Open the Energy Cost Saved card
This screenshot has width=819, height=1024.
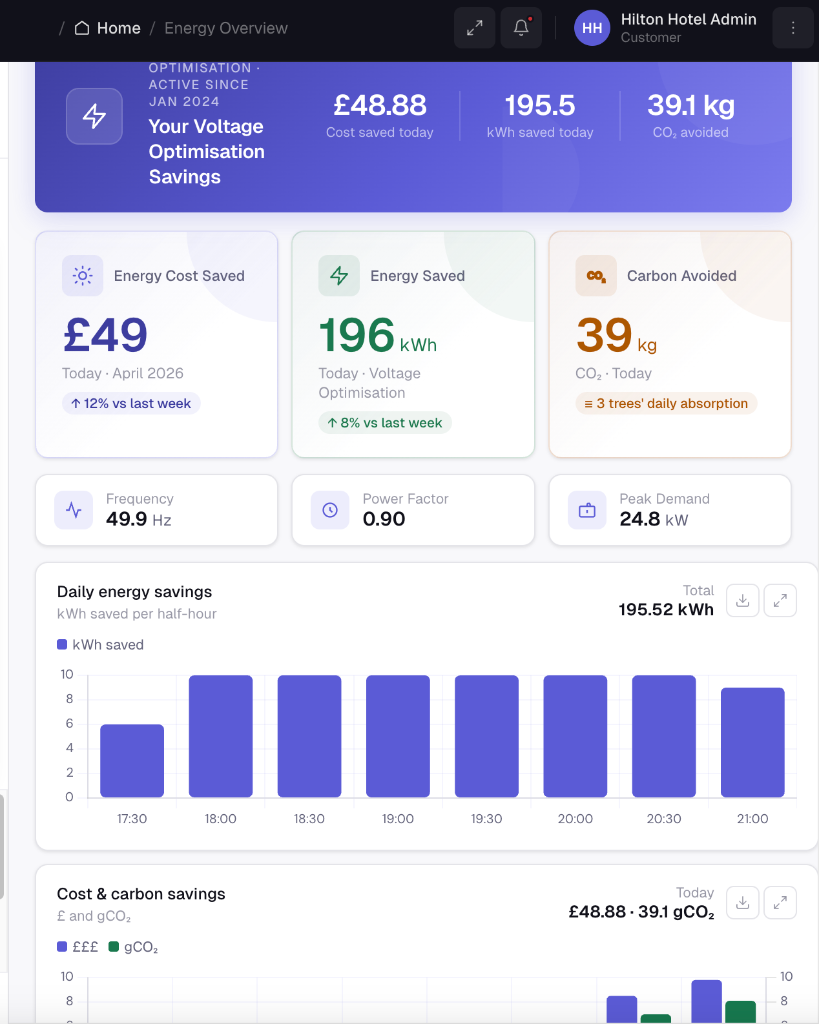click(x=157, y=344)
